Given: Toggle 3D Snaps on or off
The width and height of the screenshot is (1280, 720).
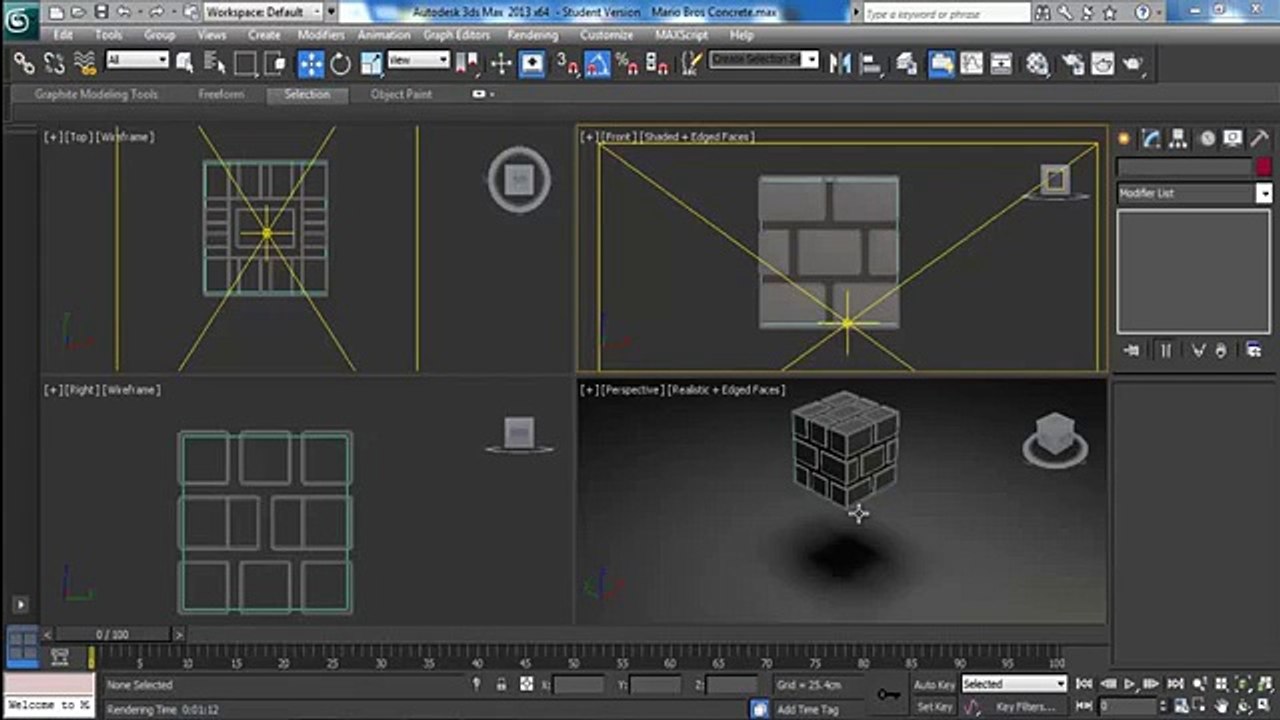Looking at the screenshot, I should (x=567, y=64).
